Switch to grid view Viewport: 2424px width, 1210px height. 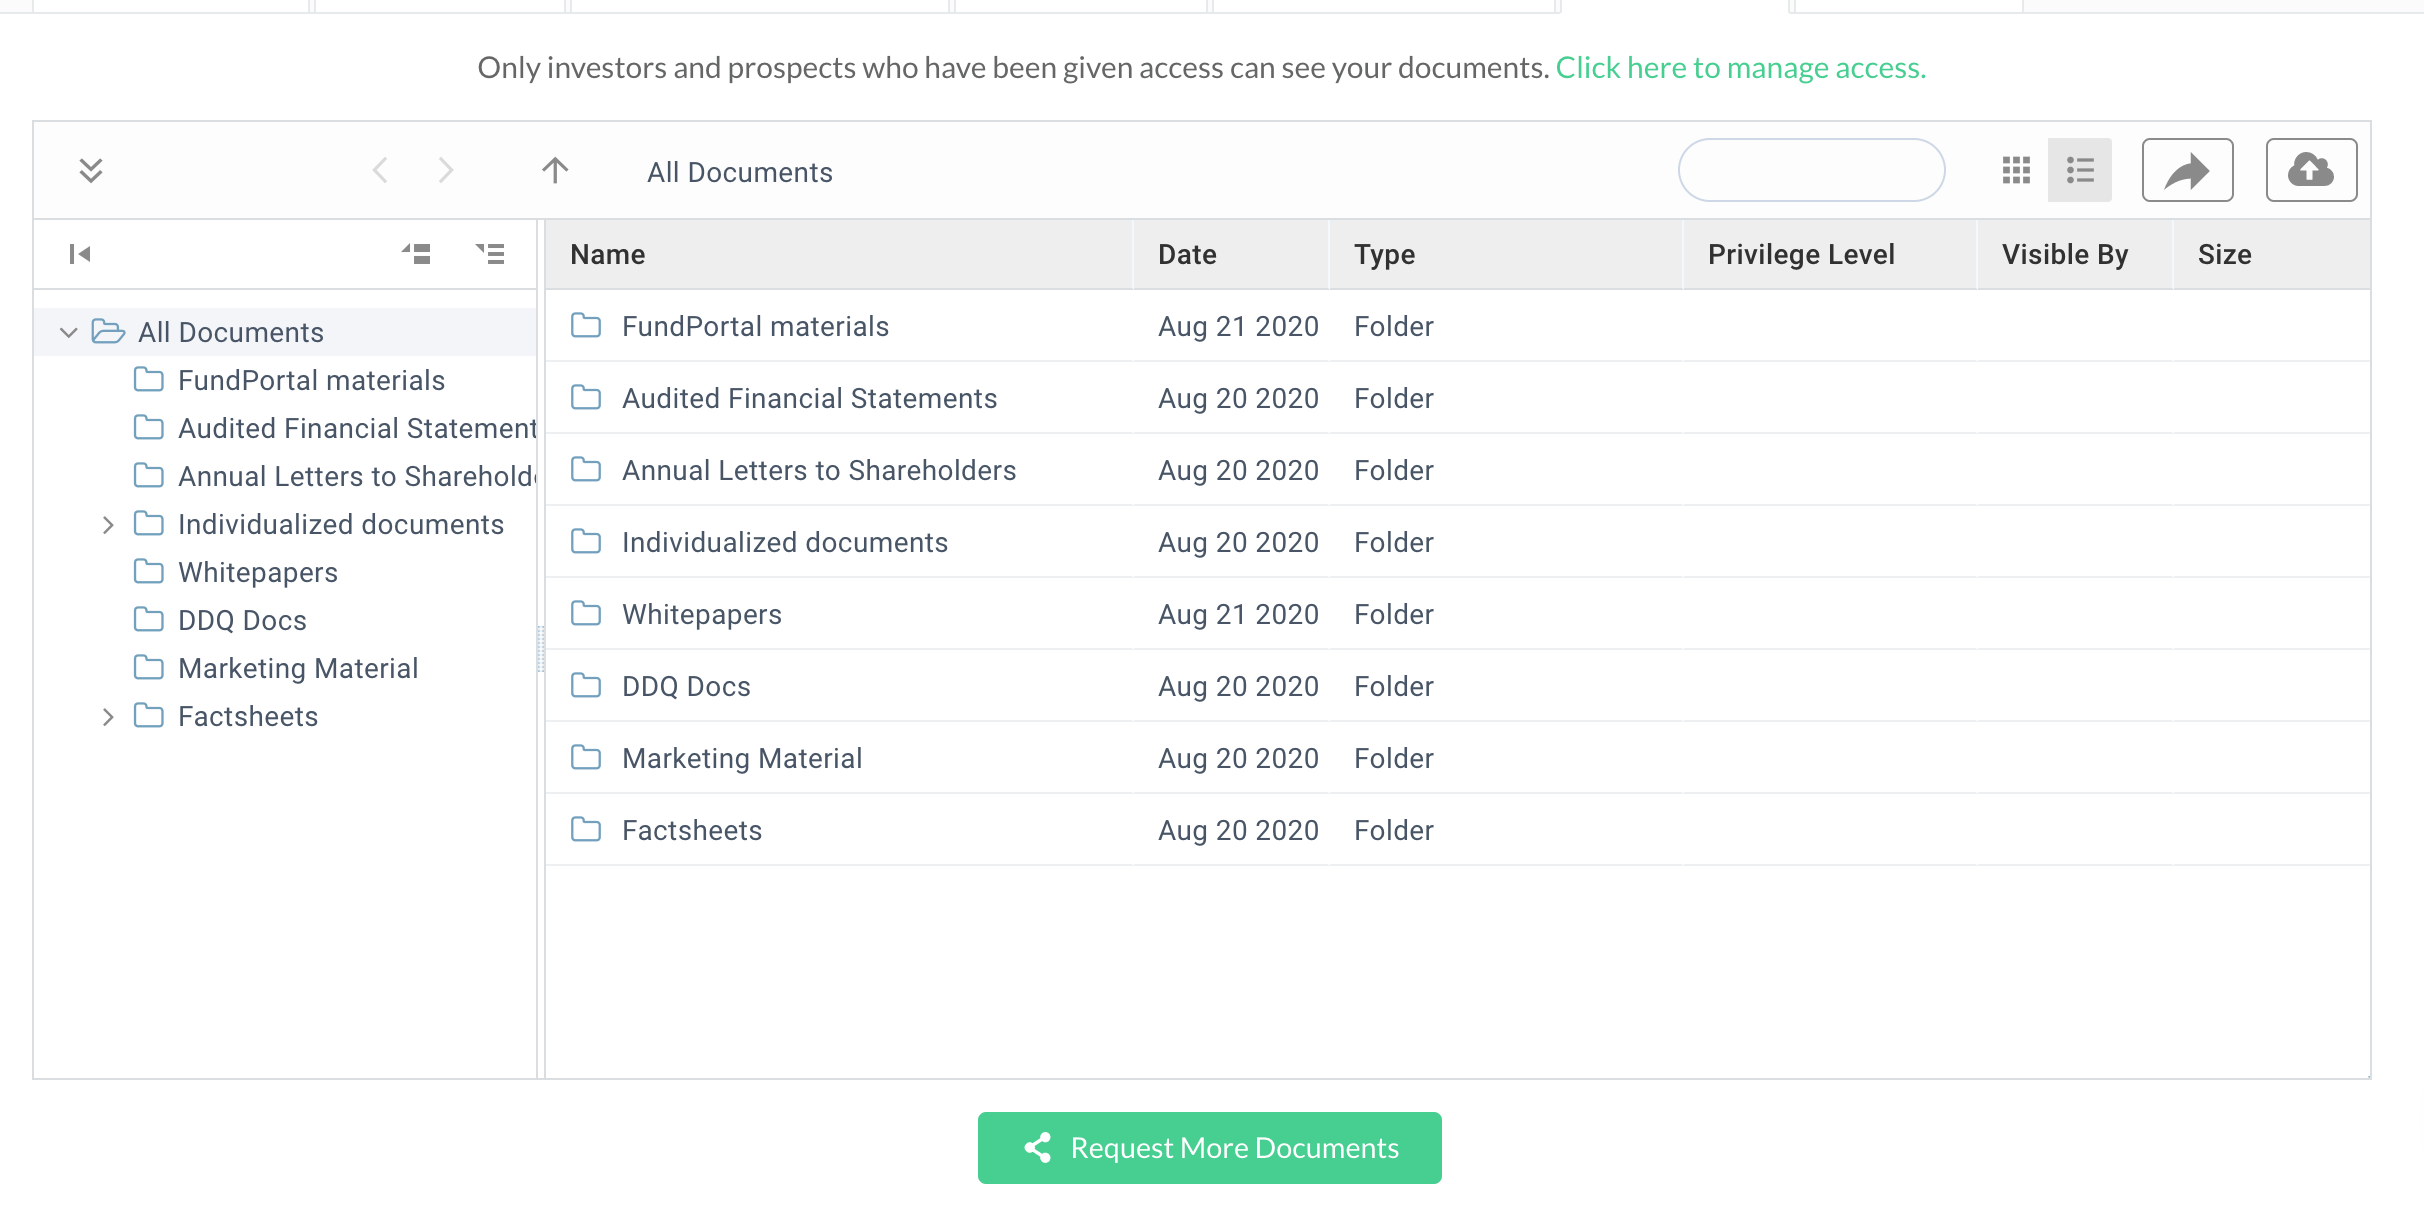pos(2016,171)
